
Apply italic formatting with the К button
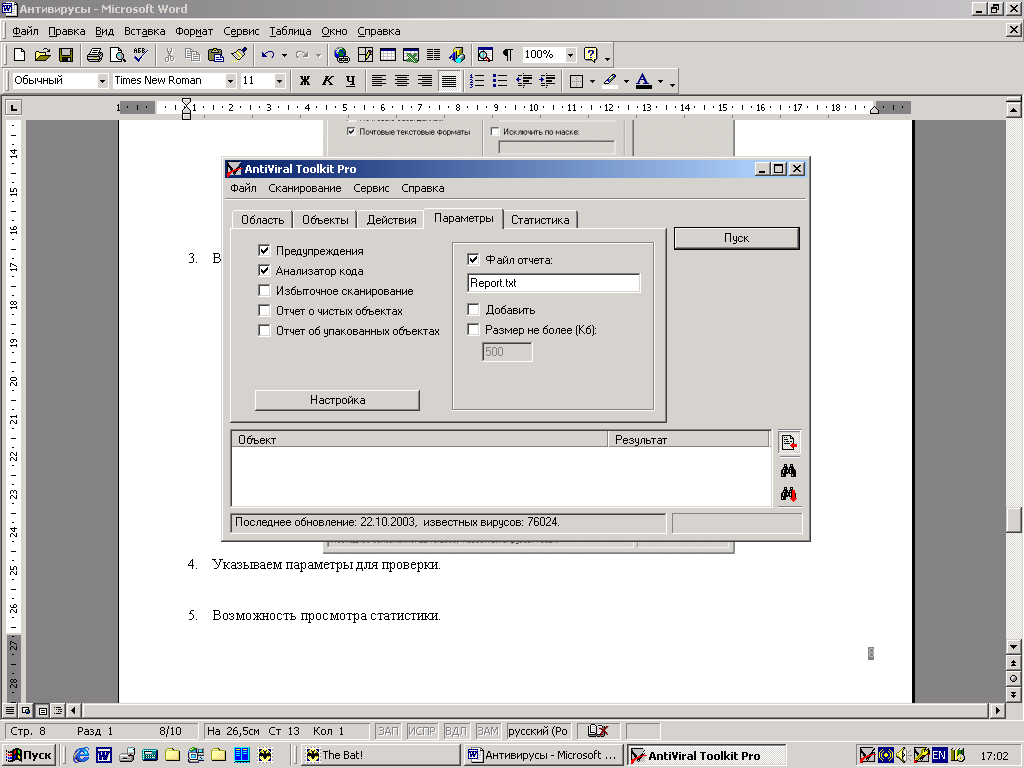tap(328, 81)
